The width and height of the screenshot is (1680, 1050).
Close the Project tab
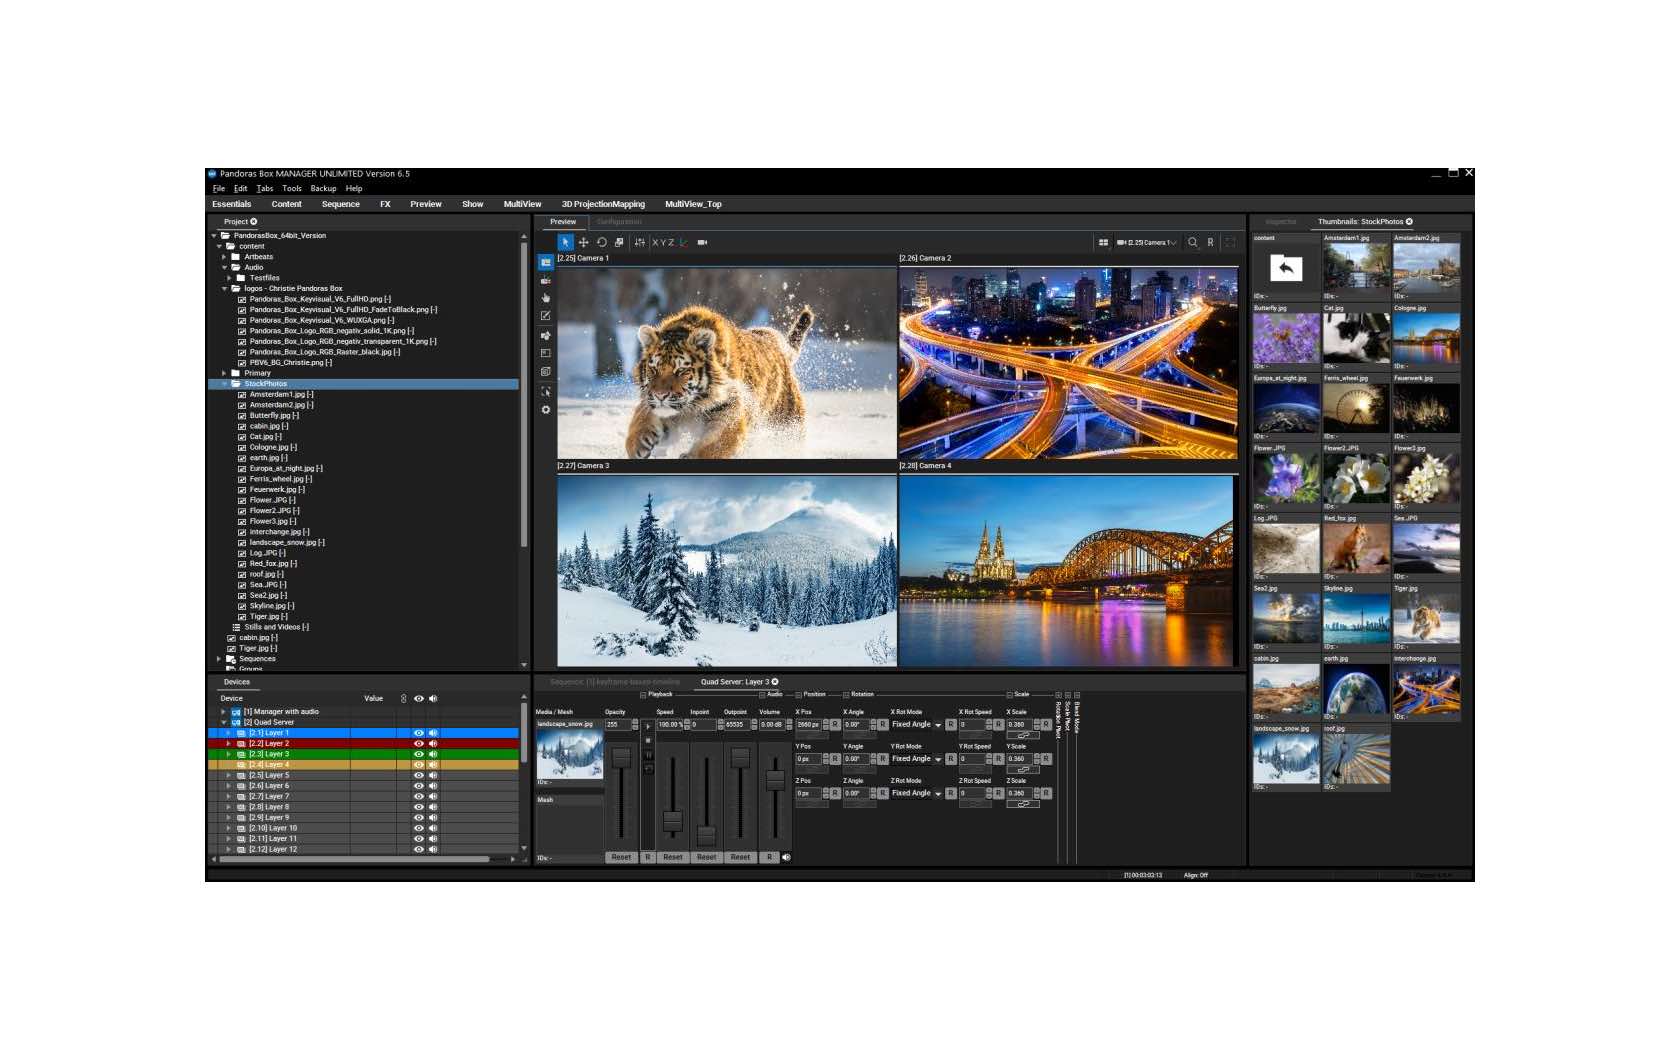(x=253, y=222)
